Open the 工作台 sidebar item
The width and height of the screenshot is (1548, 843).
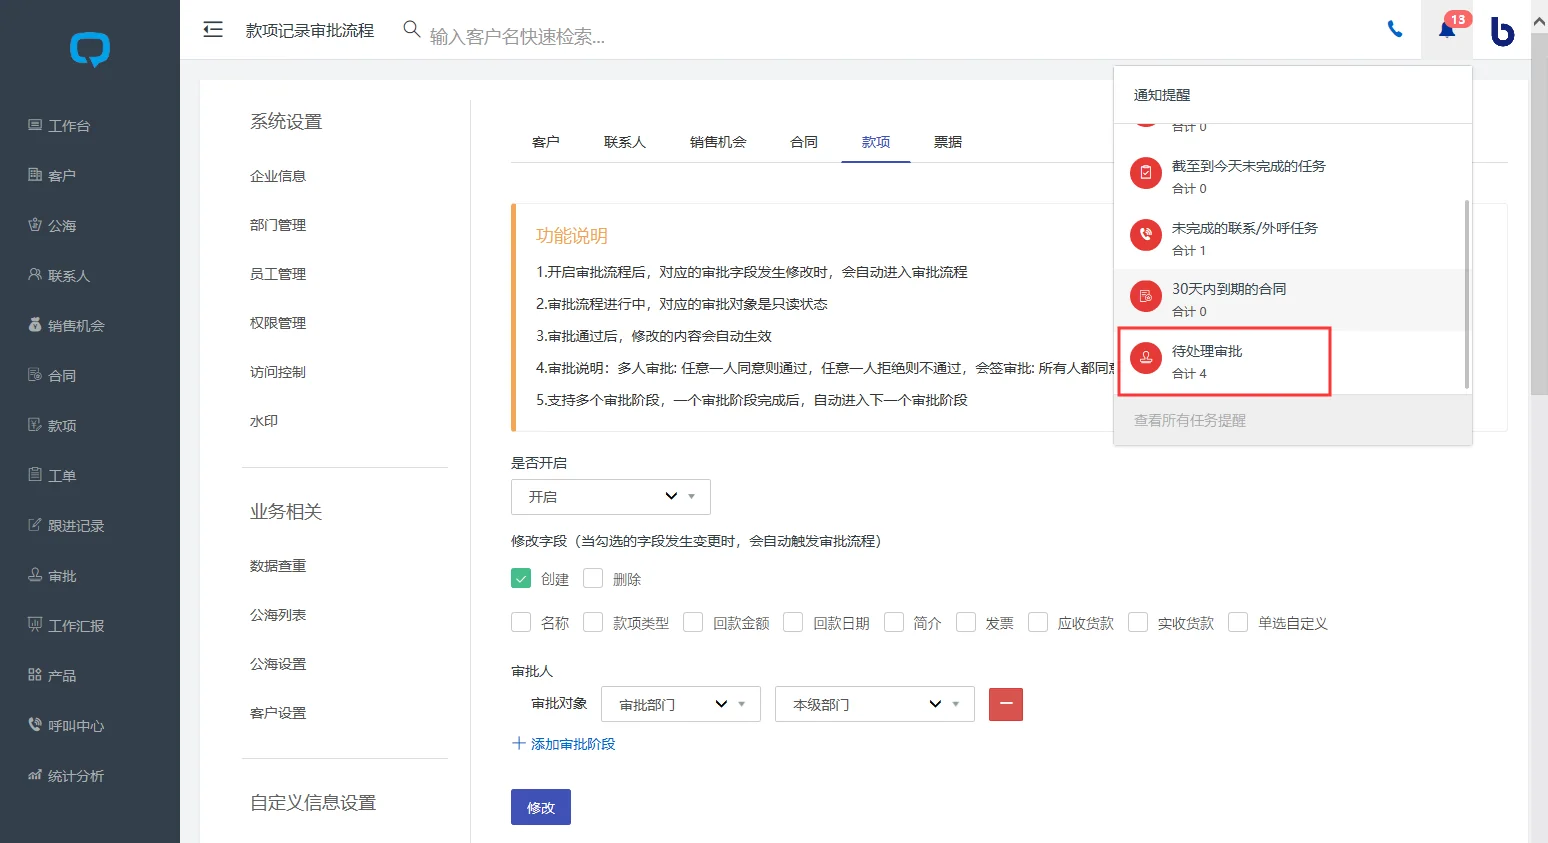[x=60, y=126]
